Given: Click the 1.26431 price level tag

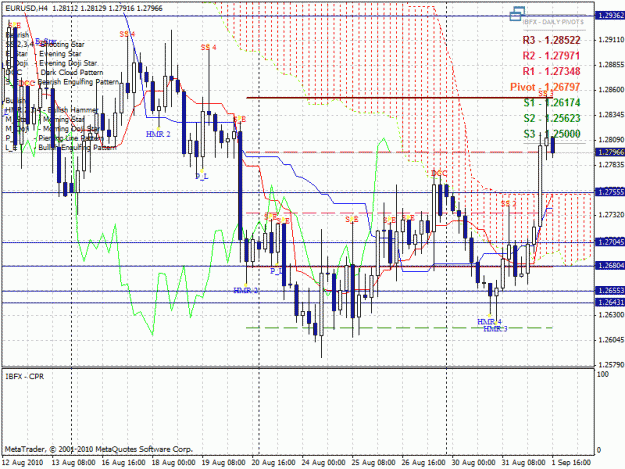Looking at the screenshot, I should tap(610, 302).
